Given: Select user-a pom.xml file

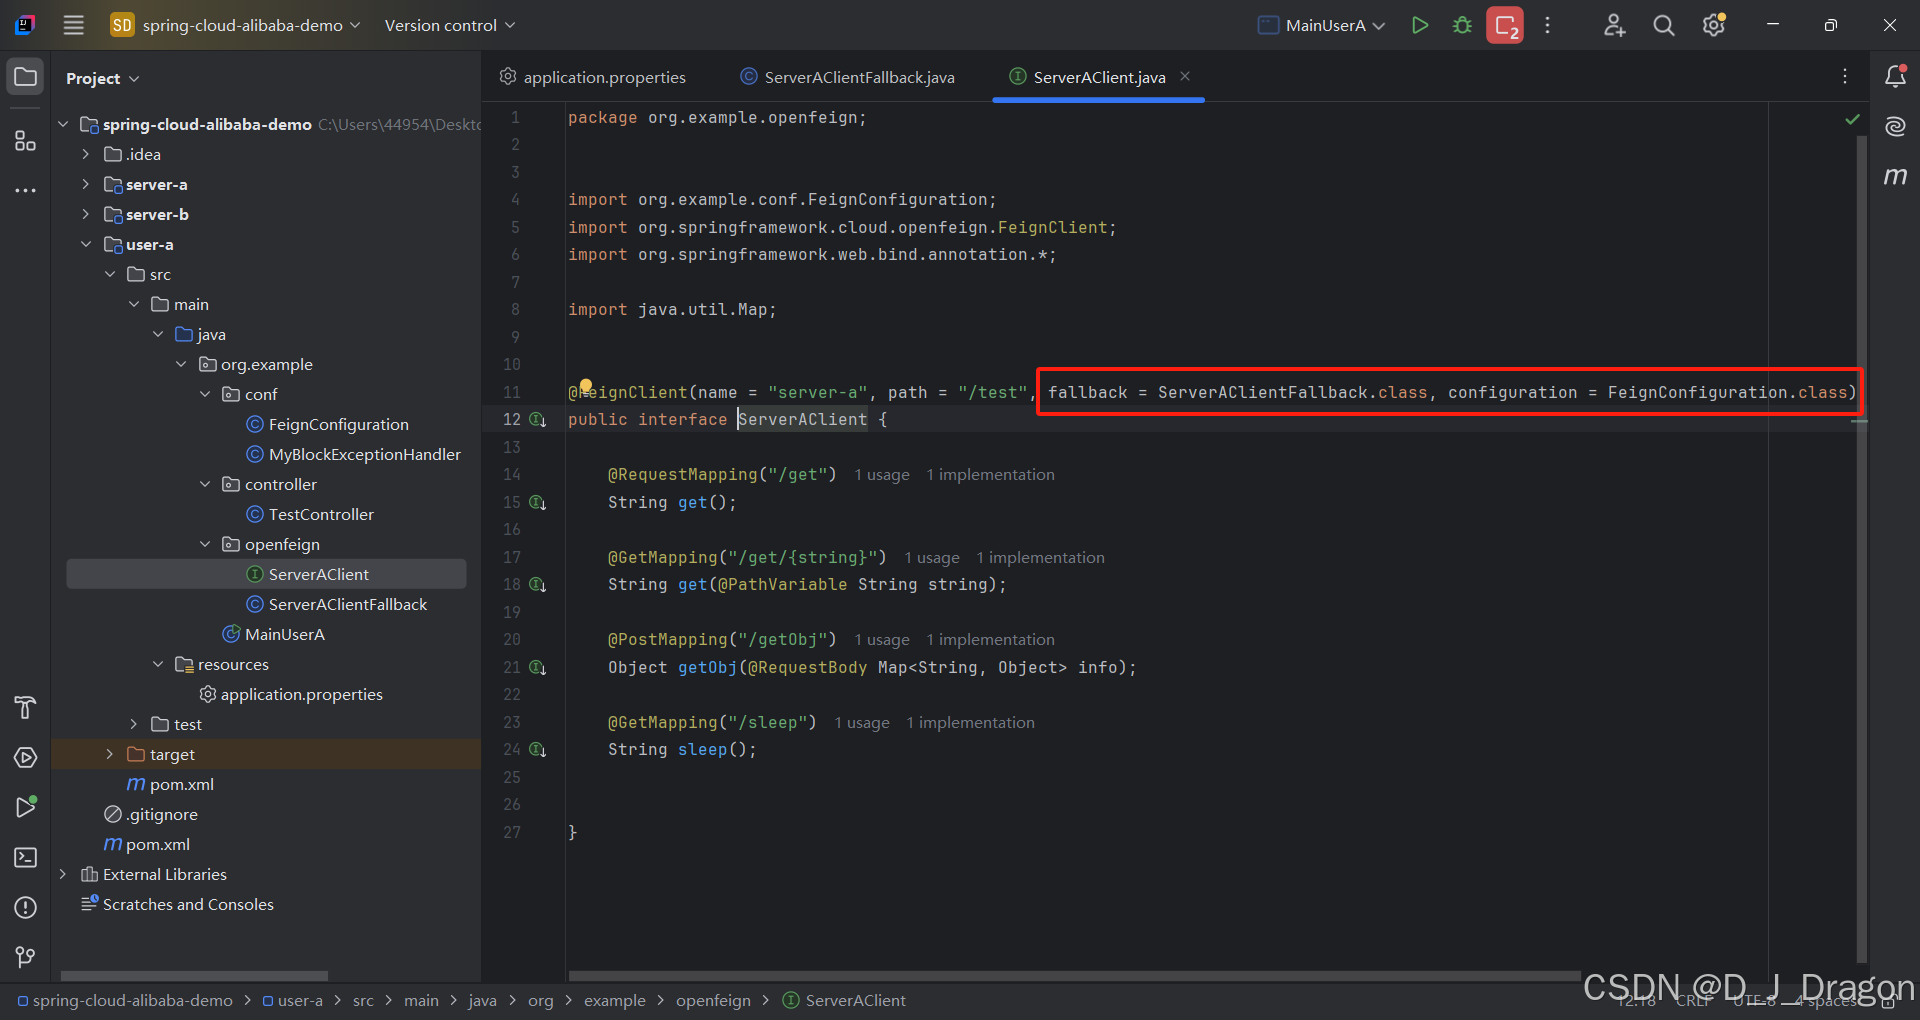Looking at the screenshot, I should click(181, 784).
